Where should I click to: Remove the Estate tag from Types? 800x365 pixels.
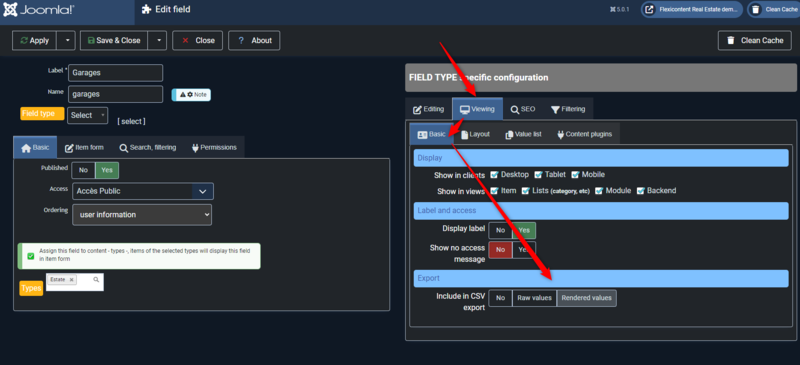point(71,280)
